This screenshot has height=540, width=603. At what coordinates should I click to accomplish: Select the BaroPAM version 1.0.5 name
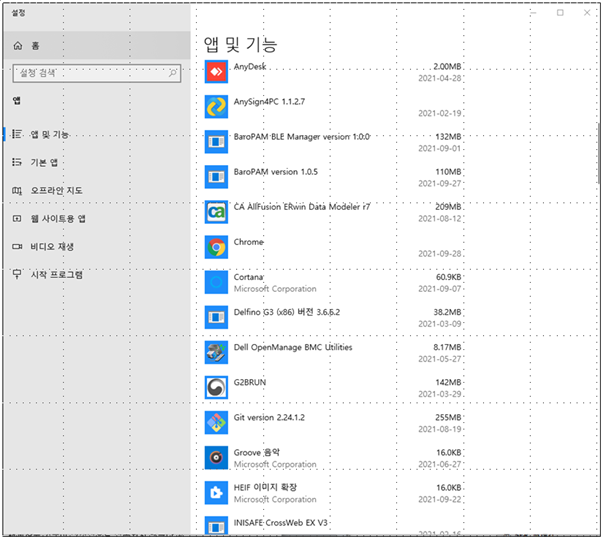(276, 172)
